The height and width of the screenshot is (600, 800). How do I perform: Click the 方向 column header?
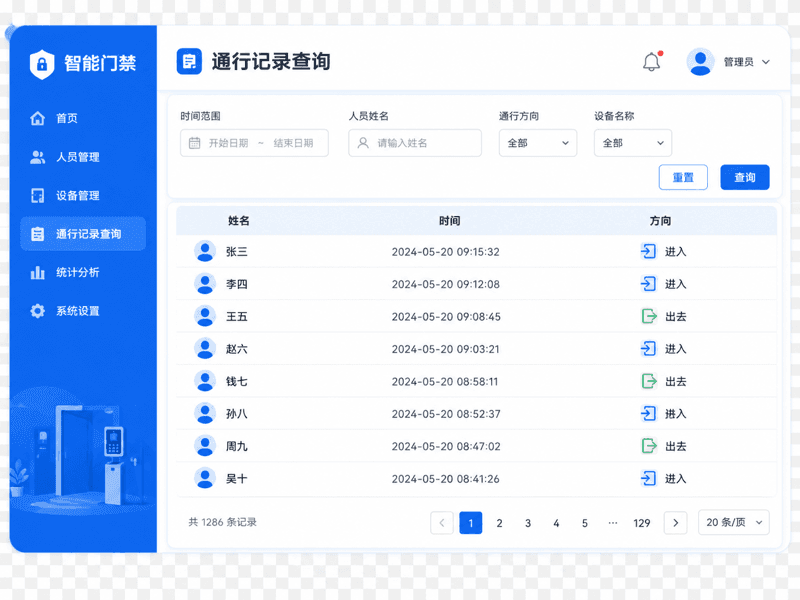pyautogui.click(x=660, y=221)
